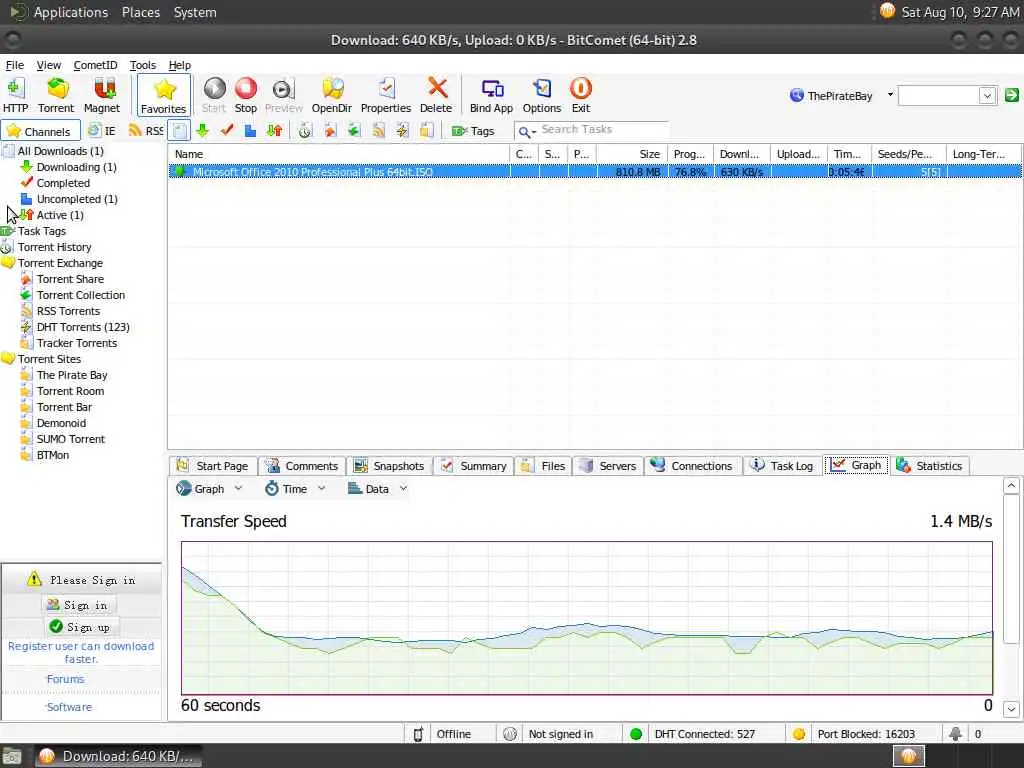1024x768 pixels.
Task: Stop the selected download task
Action: [246, 95]
